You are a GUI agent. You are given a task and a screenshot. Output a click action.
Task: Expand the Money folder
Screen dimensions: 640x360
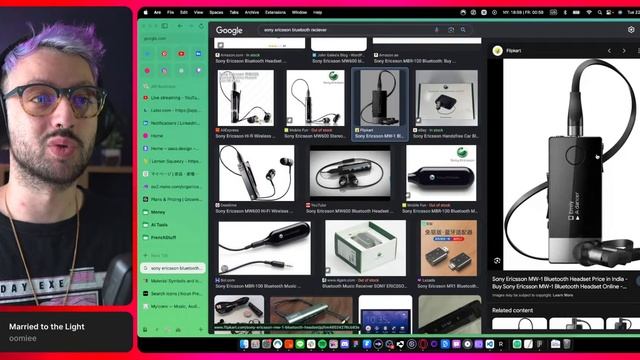point(173,212)
